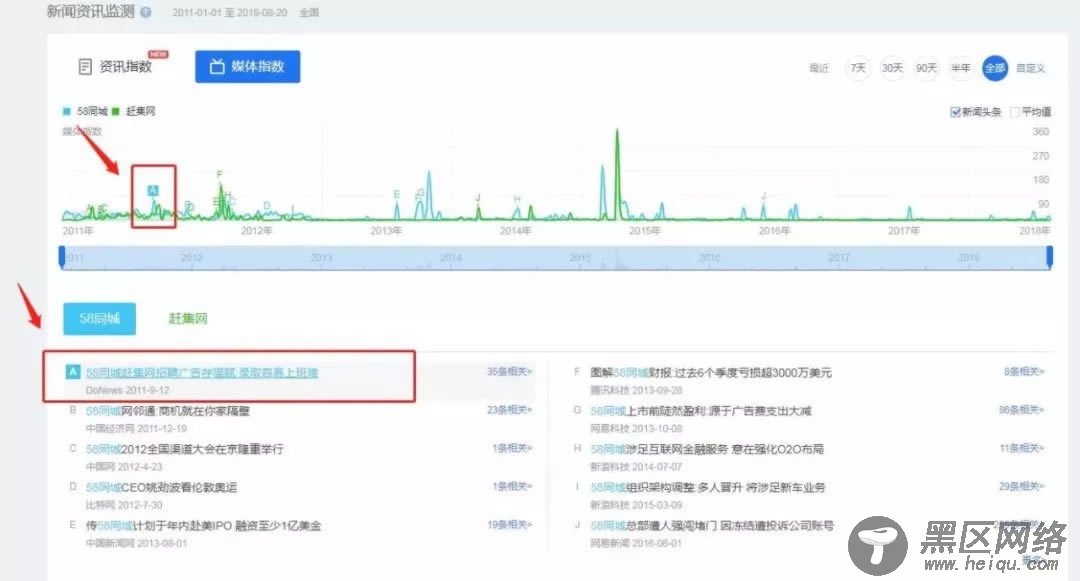Open headline 58同城CEO姚劲波看伦敦奥运
Screen dimensions: 1080x581
161,487
